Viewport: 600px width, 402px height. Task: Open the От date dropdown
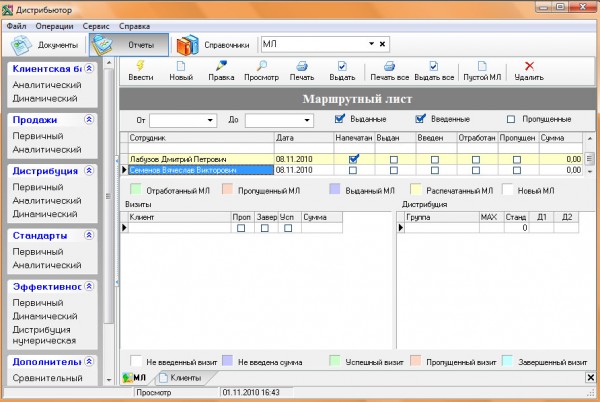point(210,120)
